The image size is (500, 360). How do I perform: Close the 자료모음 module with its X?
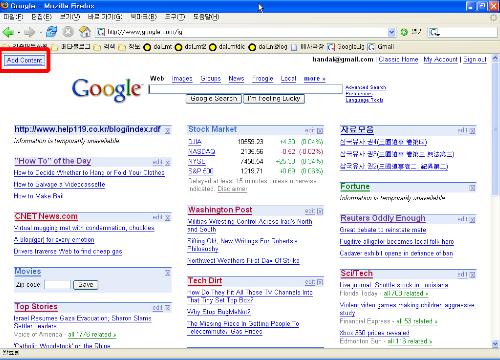(472, 131)
